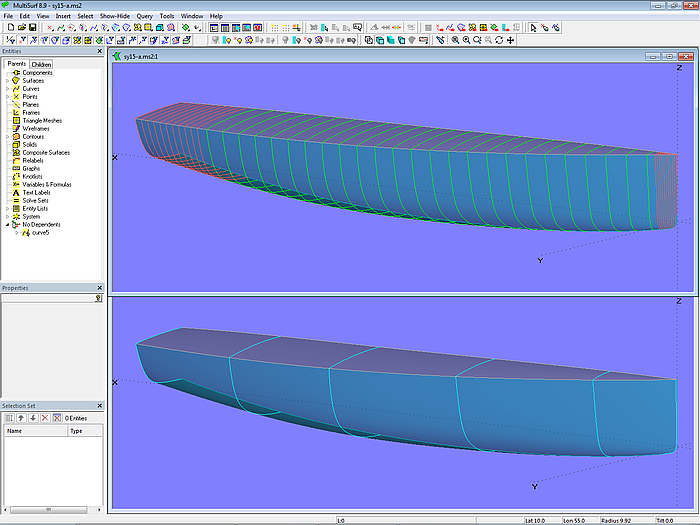The width and height of the screenshot is (700, 525).
Task: Close the Entities panel
Action: [x=99, y=51]
